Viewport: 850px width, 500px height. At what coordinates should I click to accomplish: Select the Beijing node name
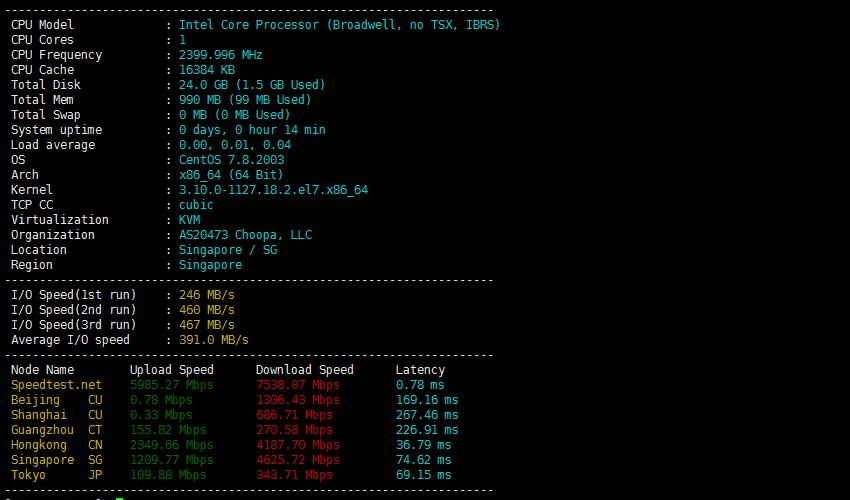(x=35, y=400)
